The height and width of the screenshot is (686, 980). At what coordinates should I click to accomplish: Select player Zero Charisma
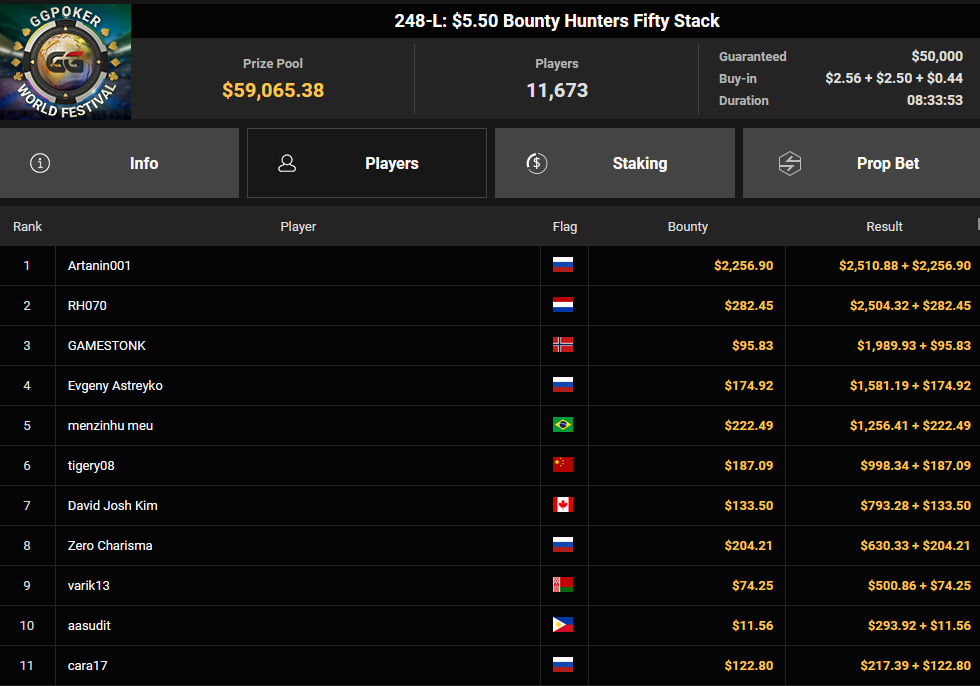pyautogui.click(x=110, y=545)
